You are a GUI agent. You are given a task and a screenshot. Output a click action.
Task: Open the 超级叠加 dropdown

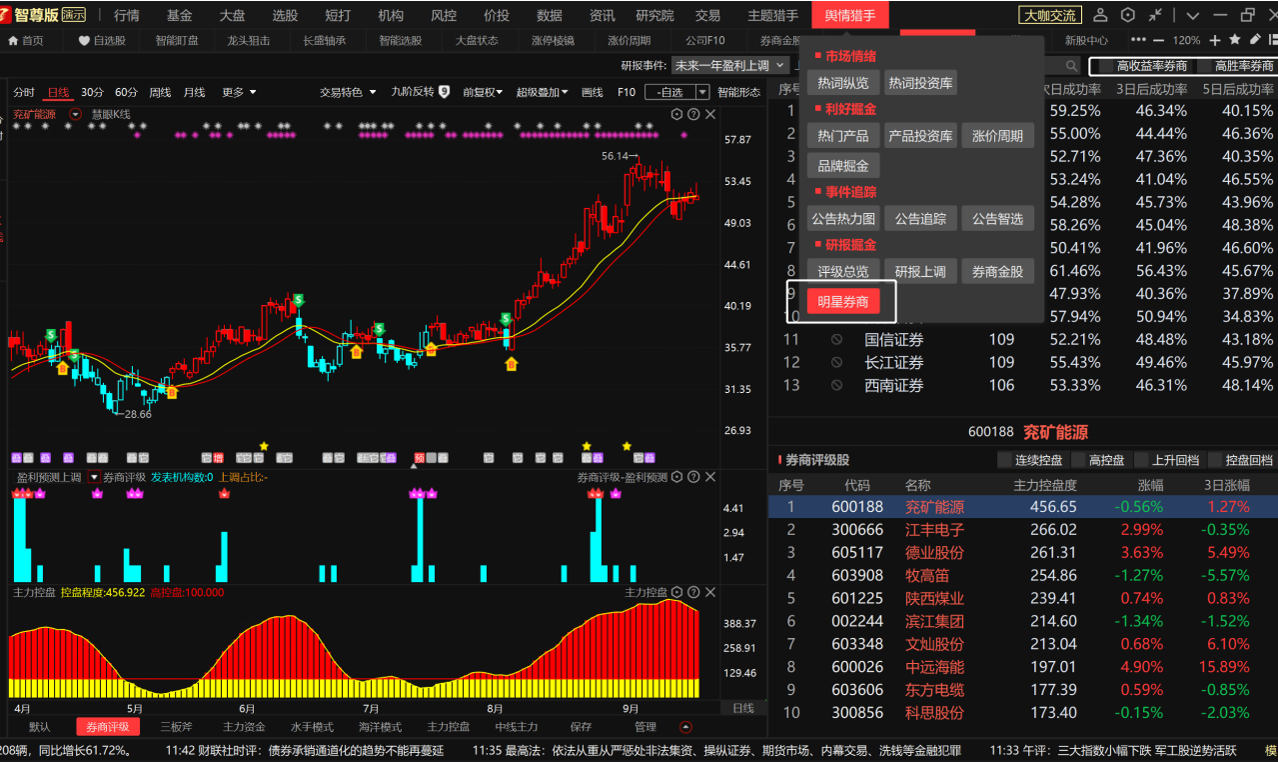point(542,92)
